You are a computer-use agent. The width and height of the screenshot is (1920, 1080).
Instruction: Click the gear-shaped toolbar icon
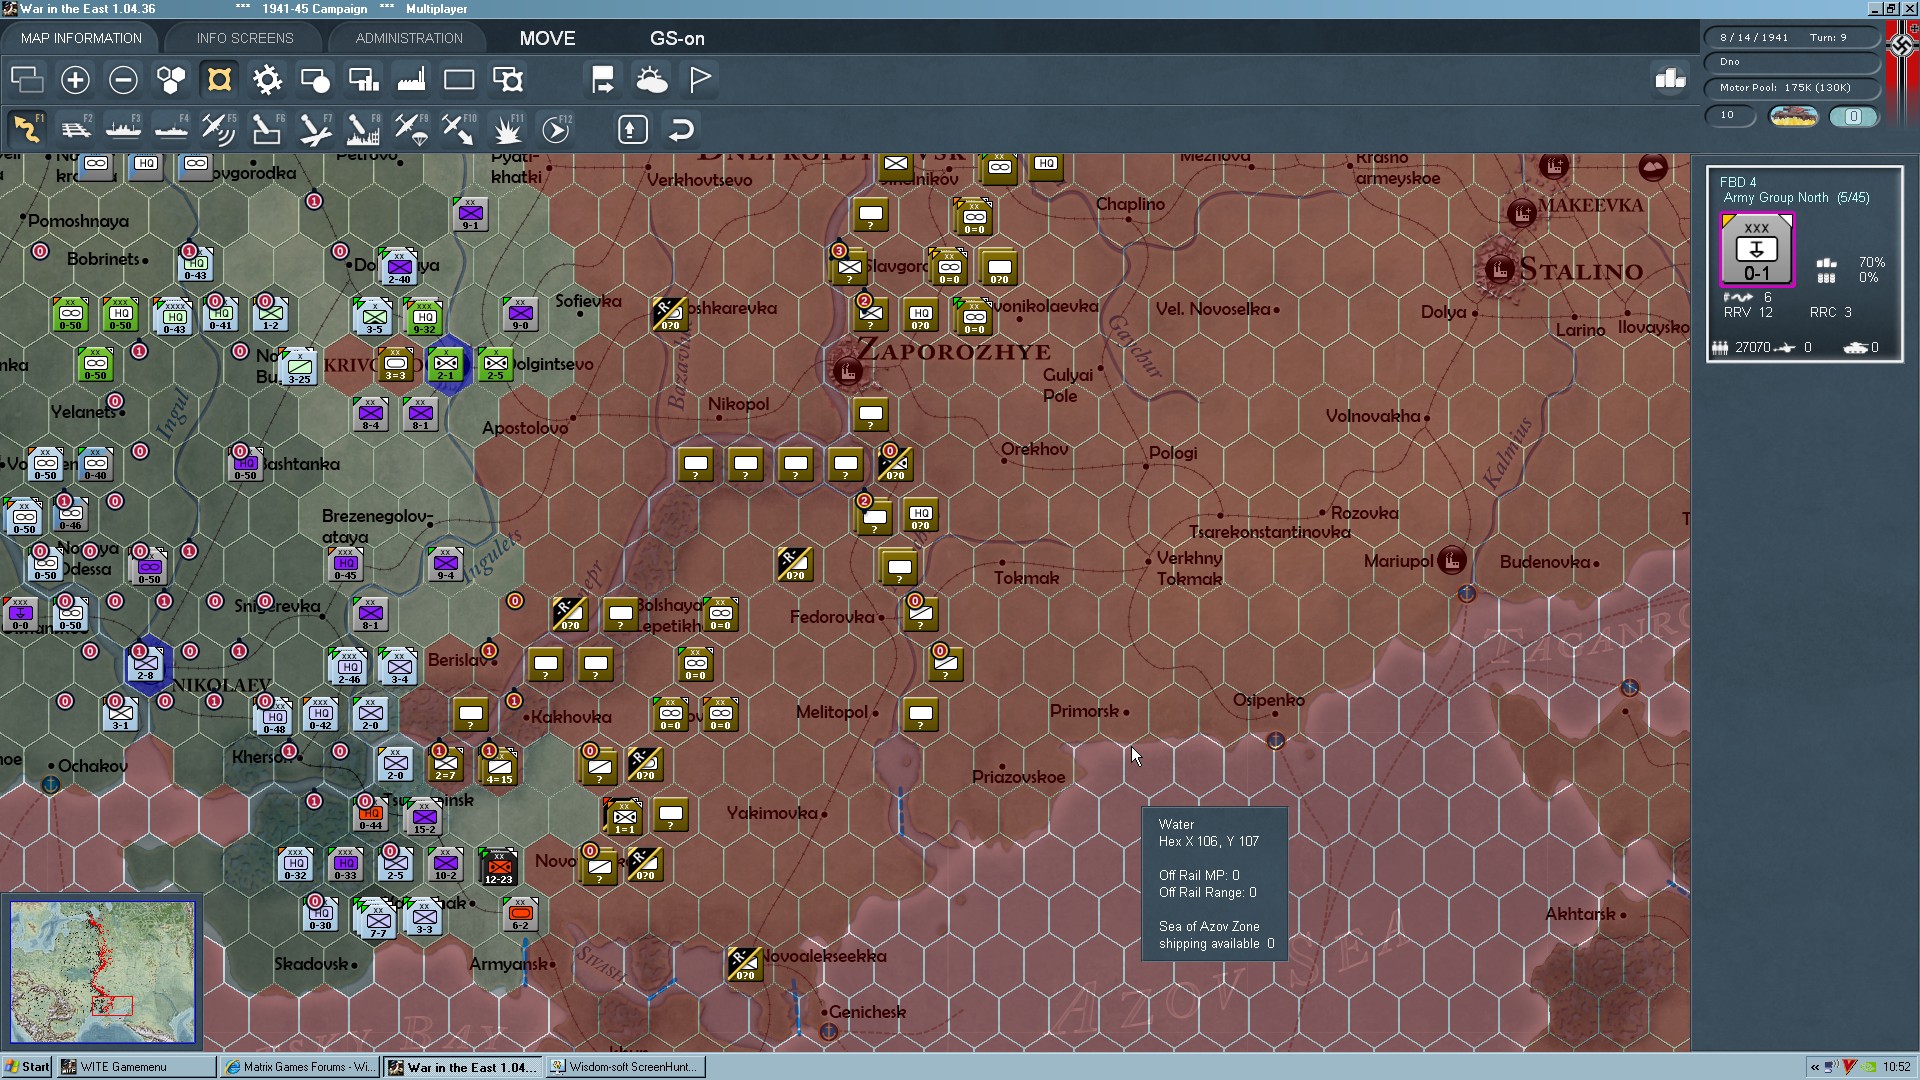267,79
